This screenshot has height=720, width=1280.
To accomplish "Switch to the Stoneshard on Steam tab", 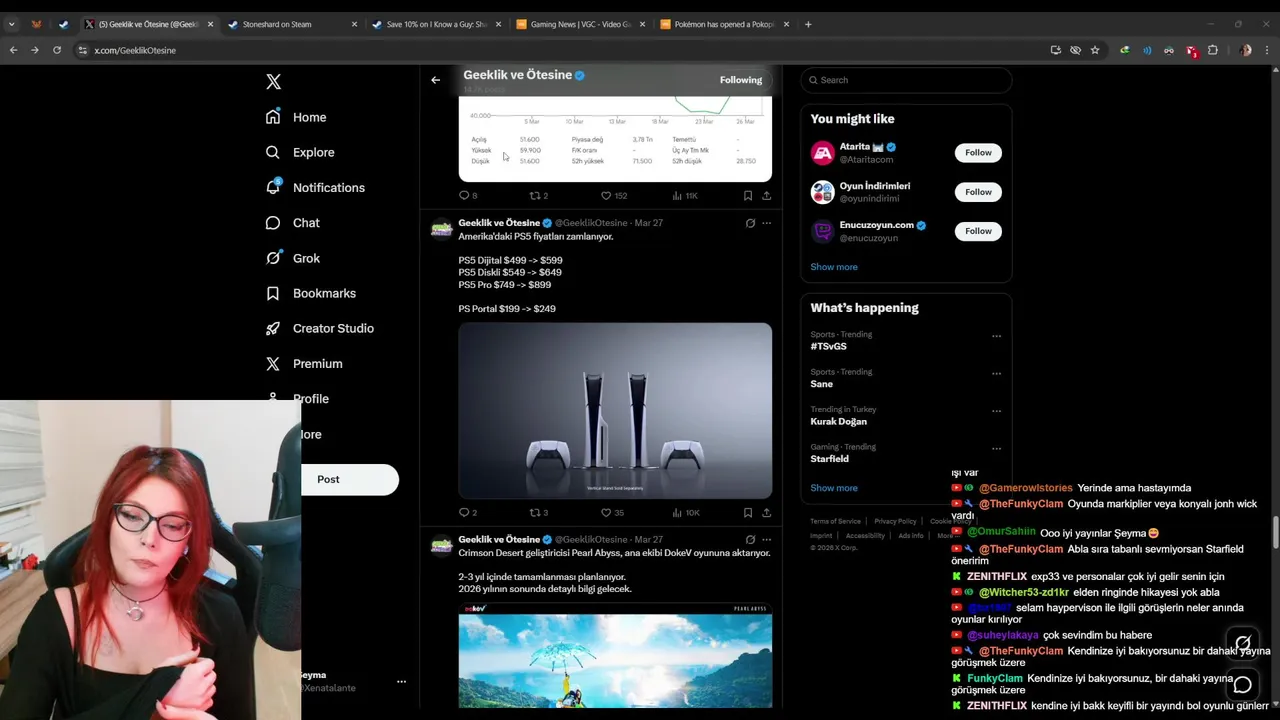I will point(292,24).
